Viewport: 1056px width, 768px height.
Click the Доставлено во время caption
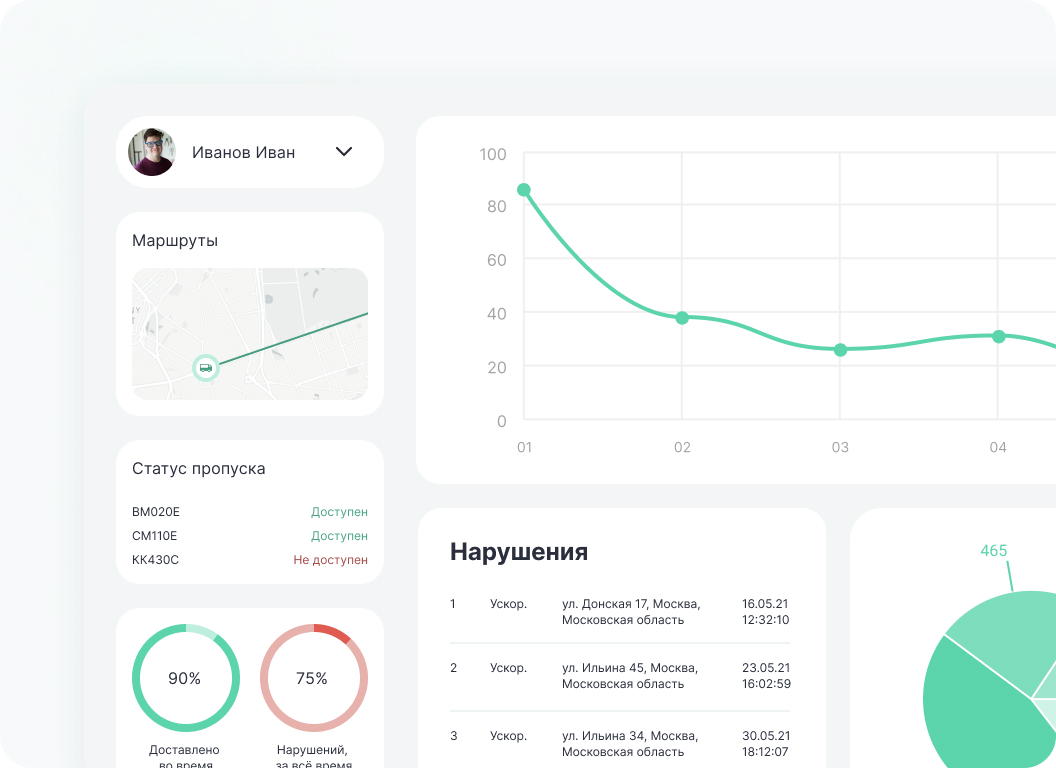click(x=185, y=757)
